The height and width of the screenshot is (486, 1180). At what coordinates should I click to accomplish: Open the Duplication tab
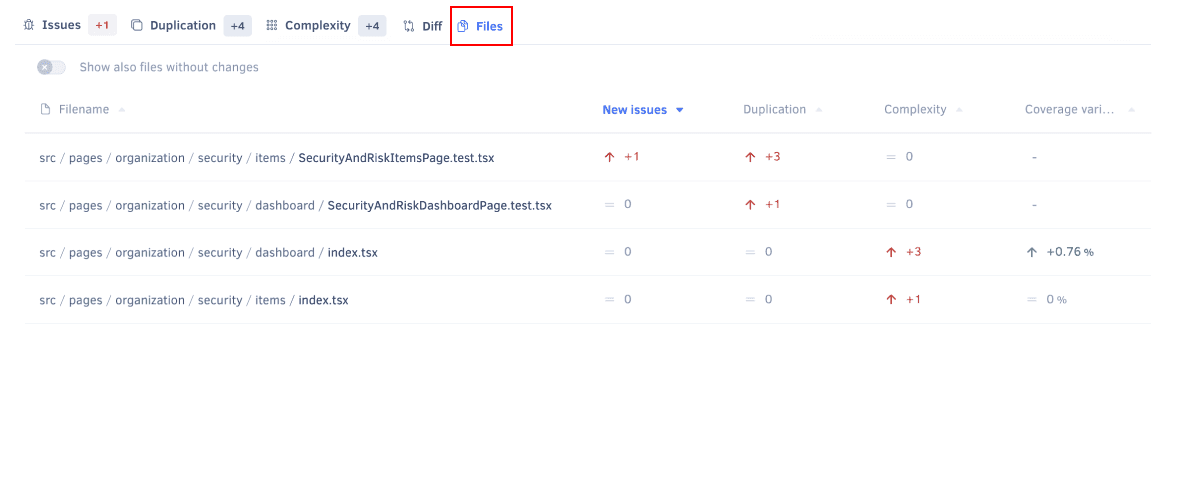pos(182,26)
